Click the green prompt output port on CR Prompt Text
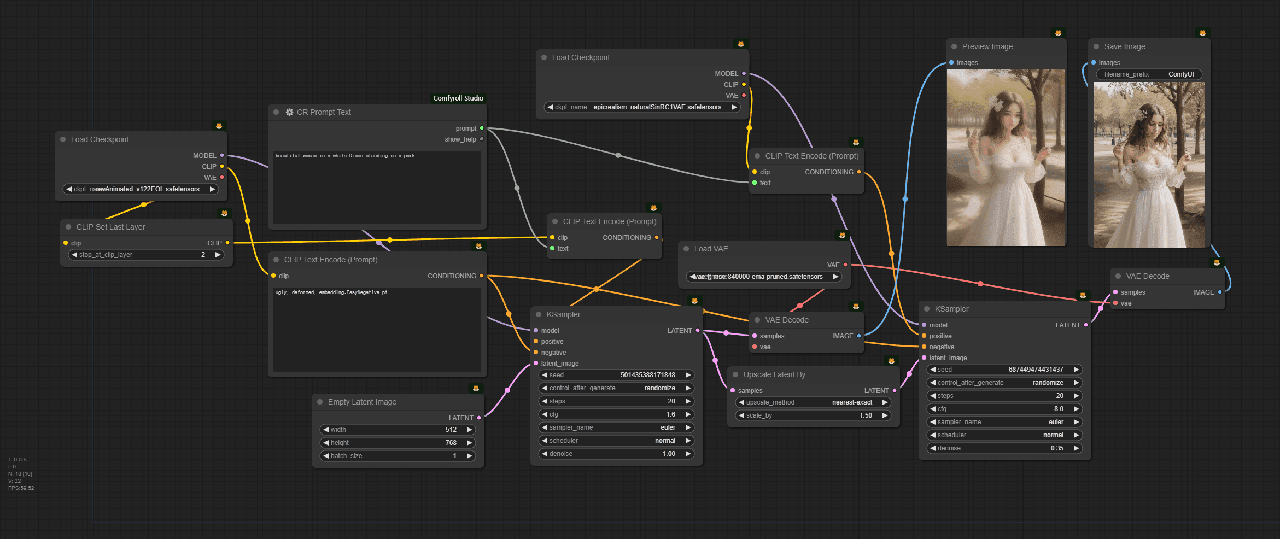 click(x=482, y=128)
